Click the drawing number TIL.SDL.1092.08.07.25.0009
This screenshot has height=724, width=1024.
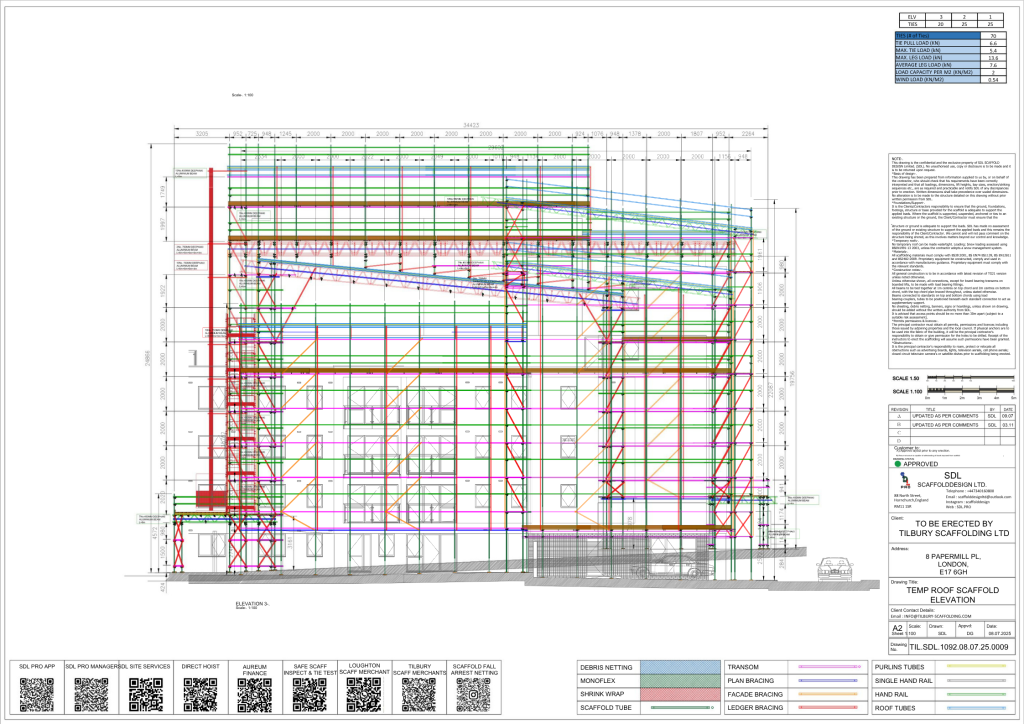(x=959, y=647)
